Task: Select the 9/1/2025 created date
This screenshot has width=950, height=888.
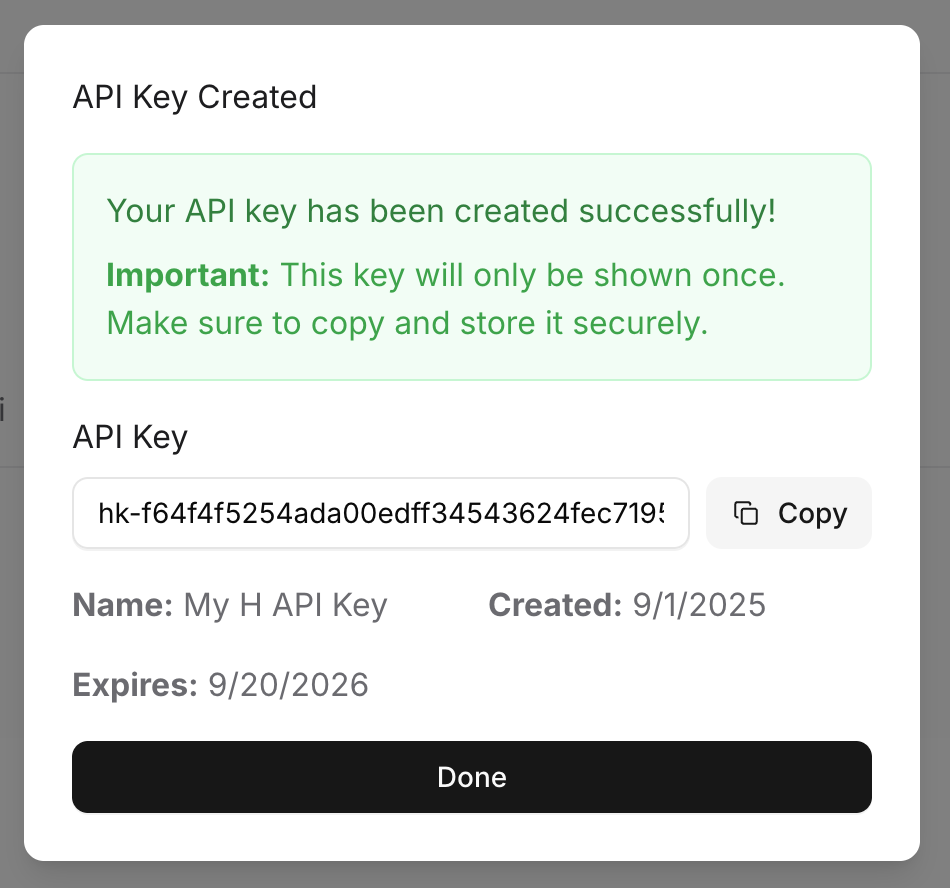Action: click(699, 605)
